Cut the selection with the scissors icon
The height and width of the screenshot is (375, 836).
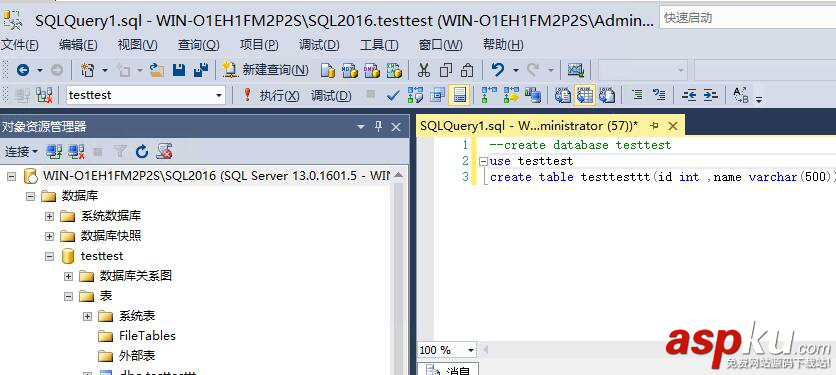click(x=424, y=70)
